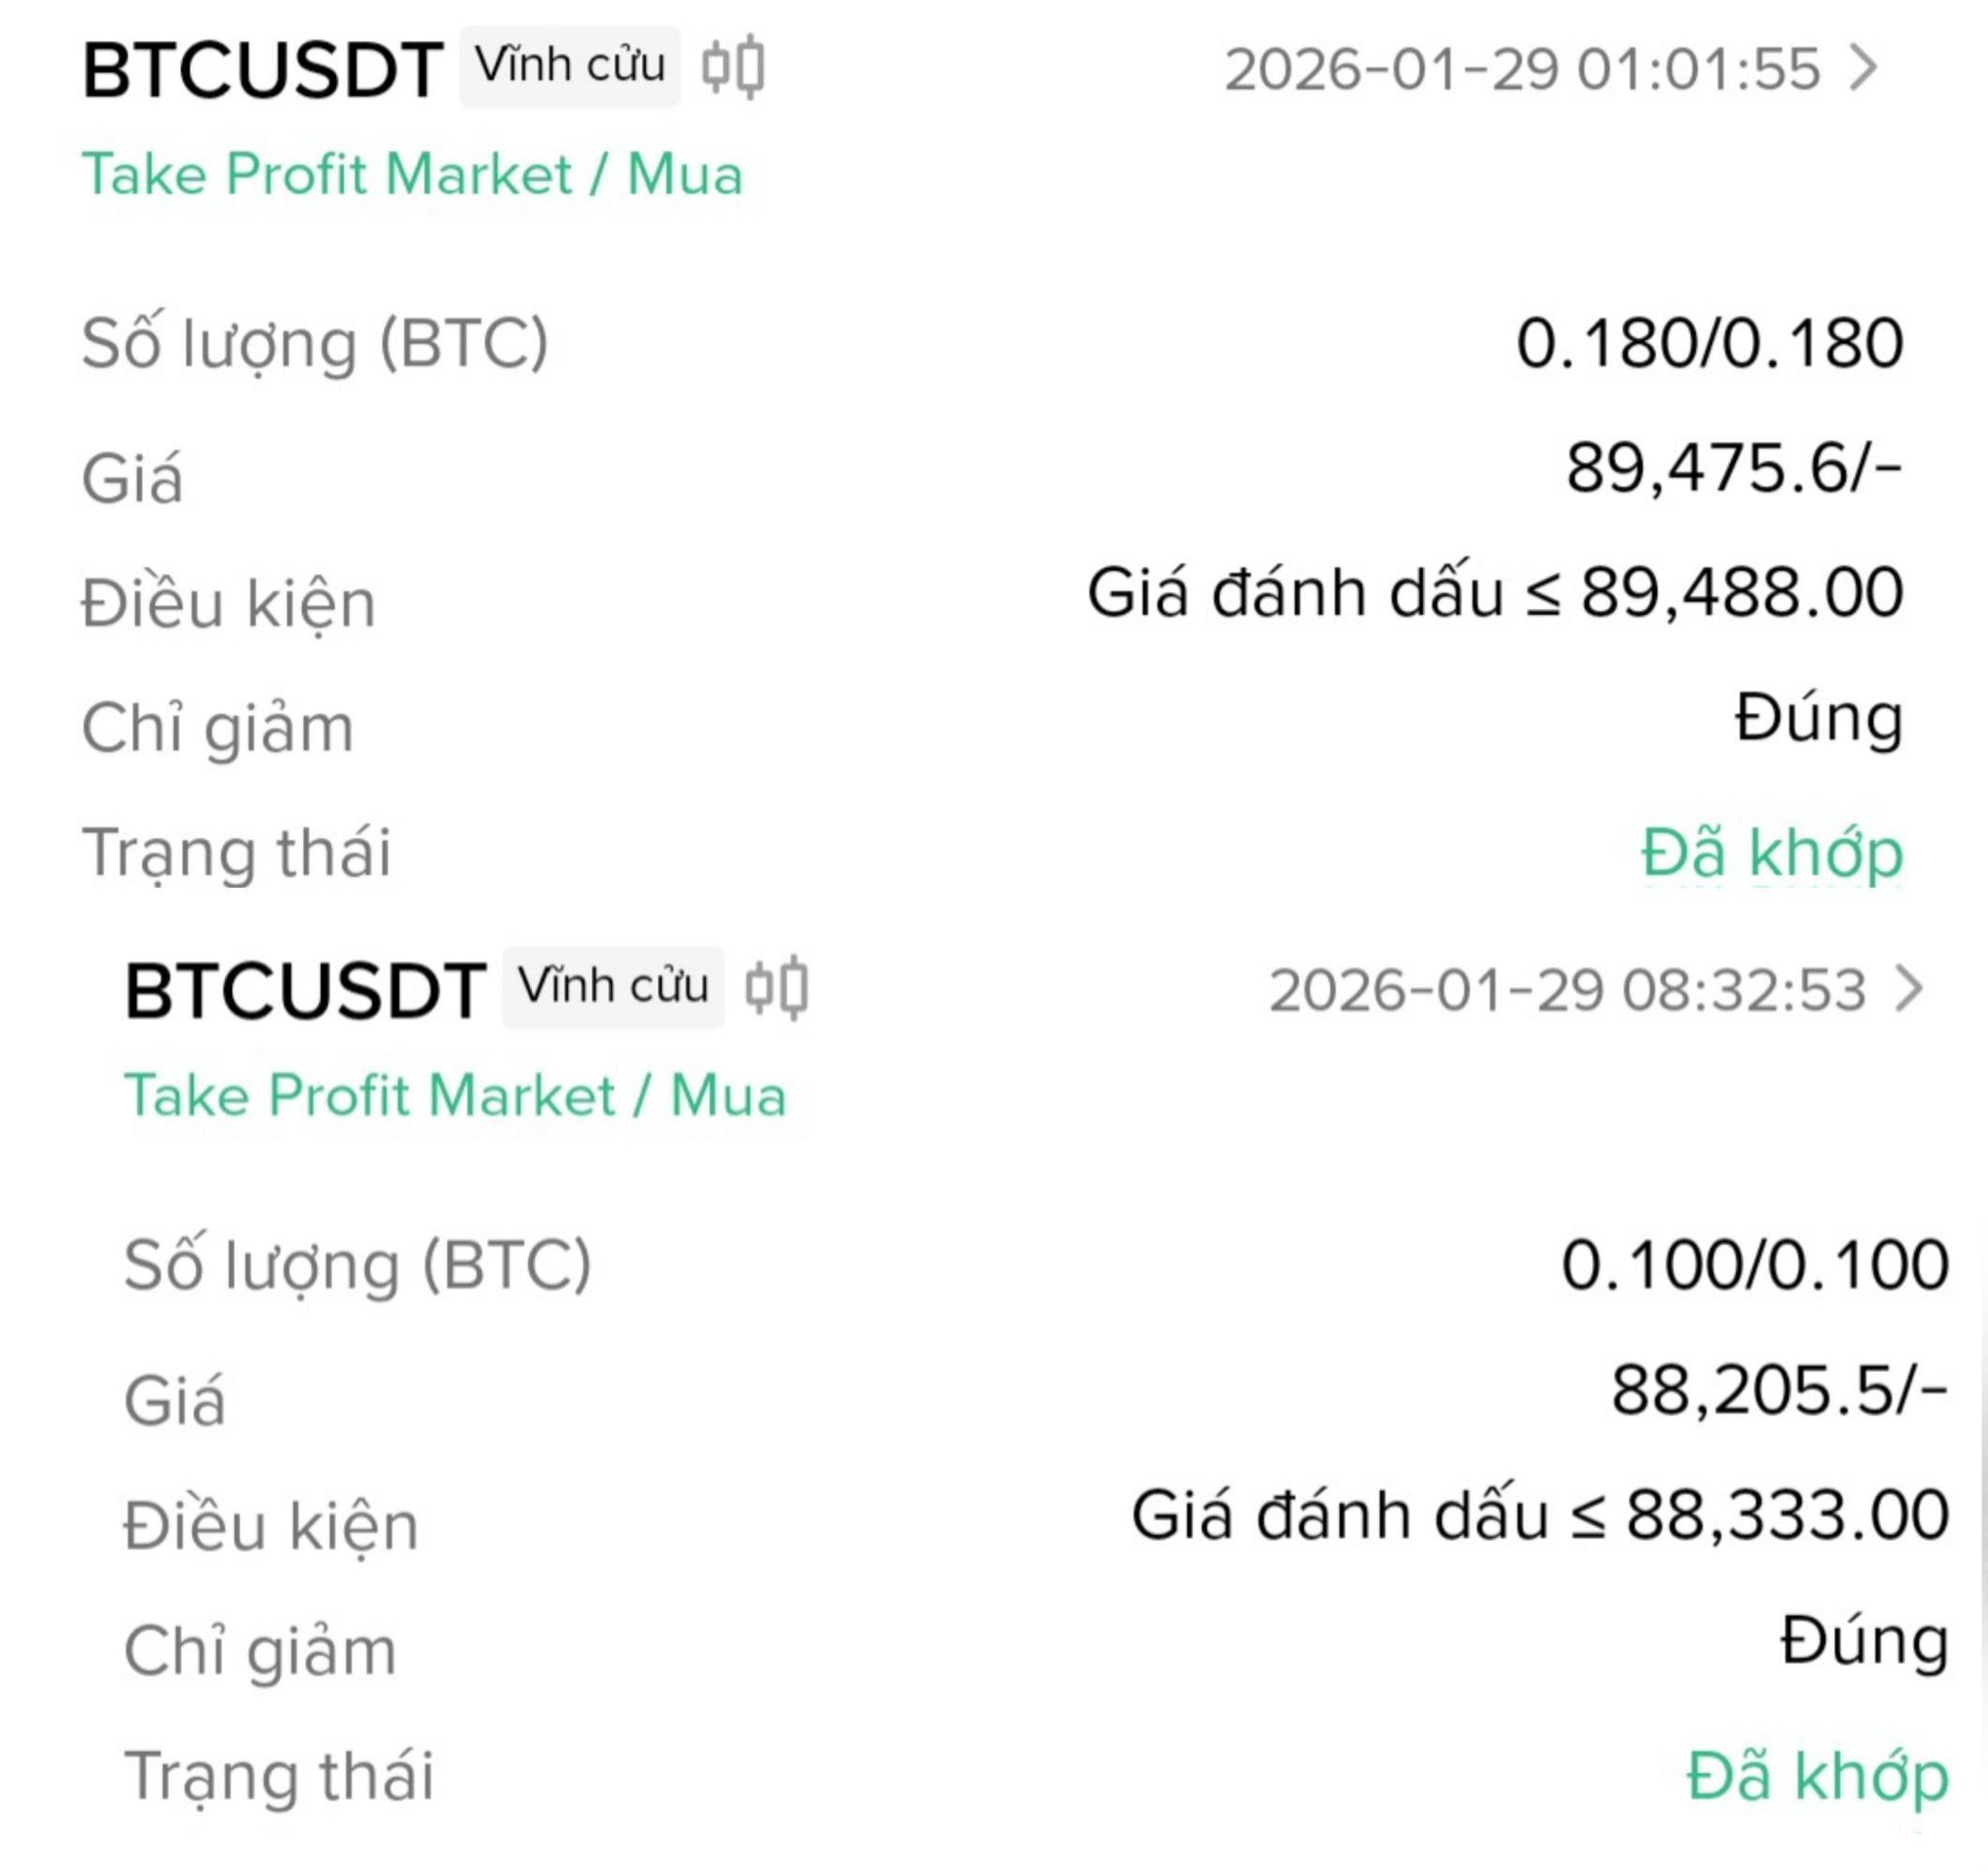Tap Đã khớp status of the 0.100 BTC order

coord(1817,1776)
